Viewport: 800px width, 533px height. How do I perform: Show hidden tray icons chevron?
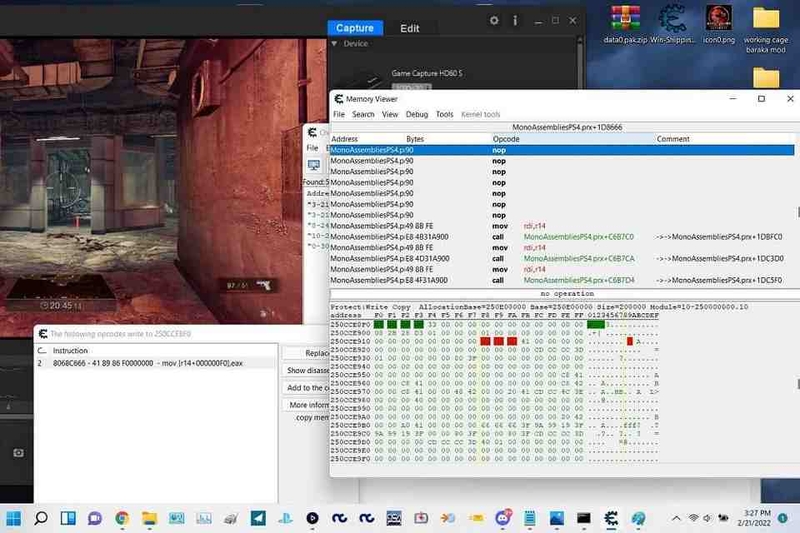[676, 518]
